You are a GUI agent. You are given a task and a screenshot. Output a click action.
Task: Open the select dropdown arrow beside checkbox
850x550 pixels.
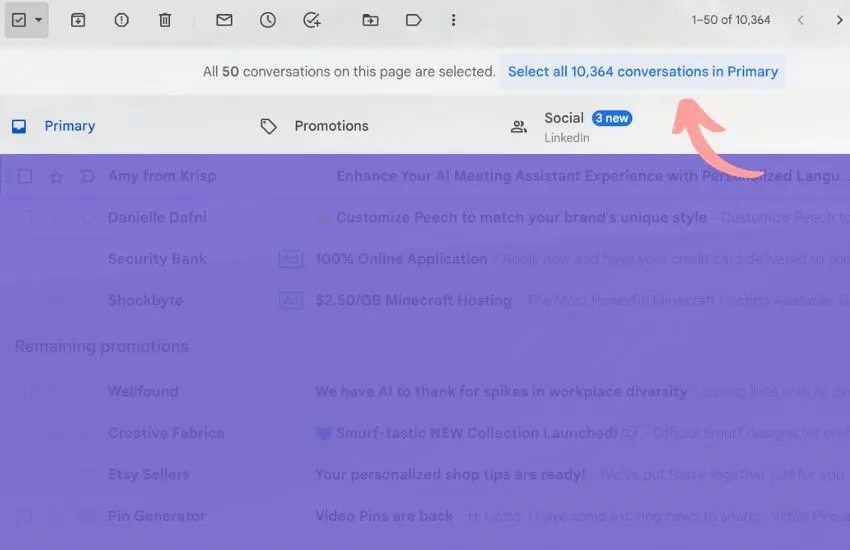38,20
